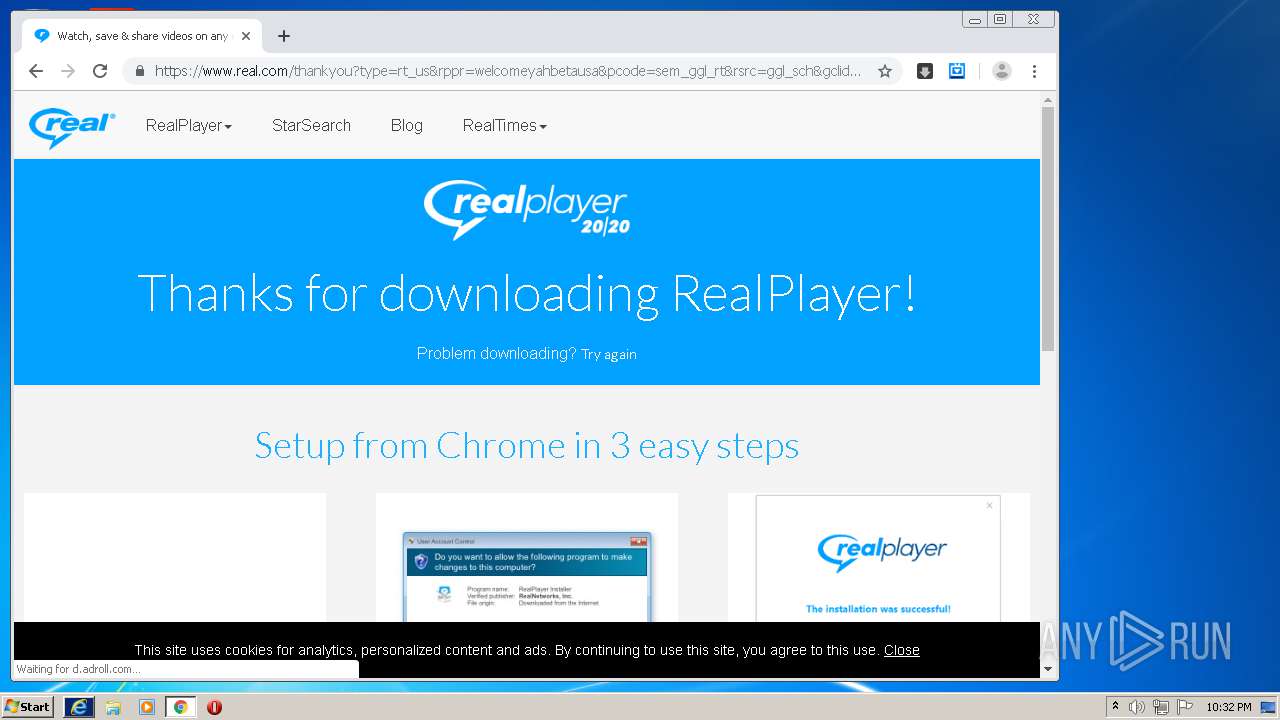The height and width of the screenshot is (720, 1280).
Task: Click the red Opera taskbar icon
Action: pos(214,707)
